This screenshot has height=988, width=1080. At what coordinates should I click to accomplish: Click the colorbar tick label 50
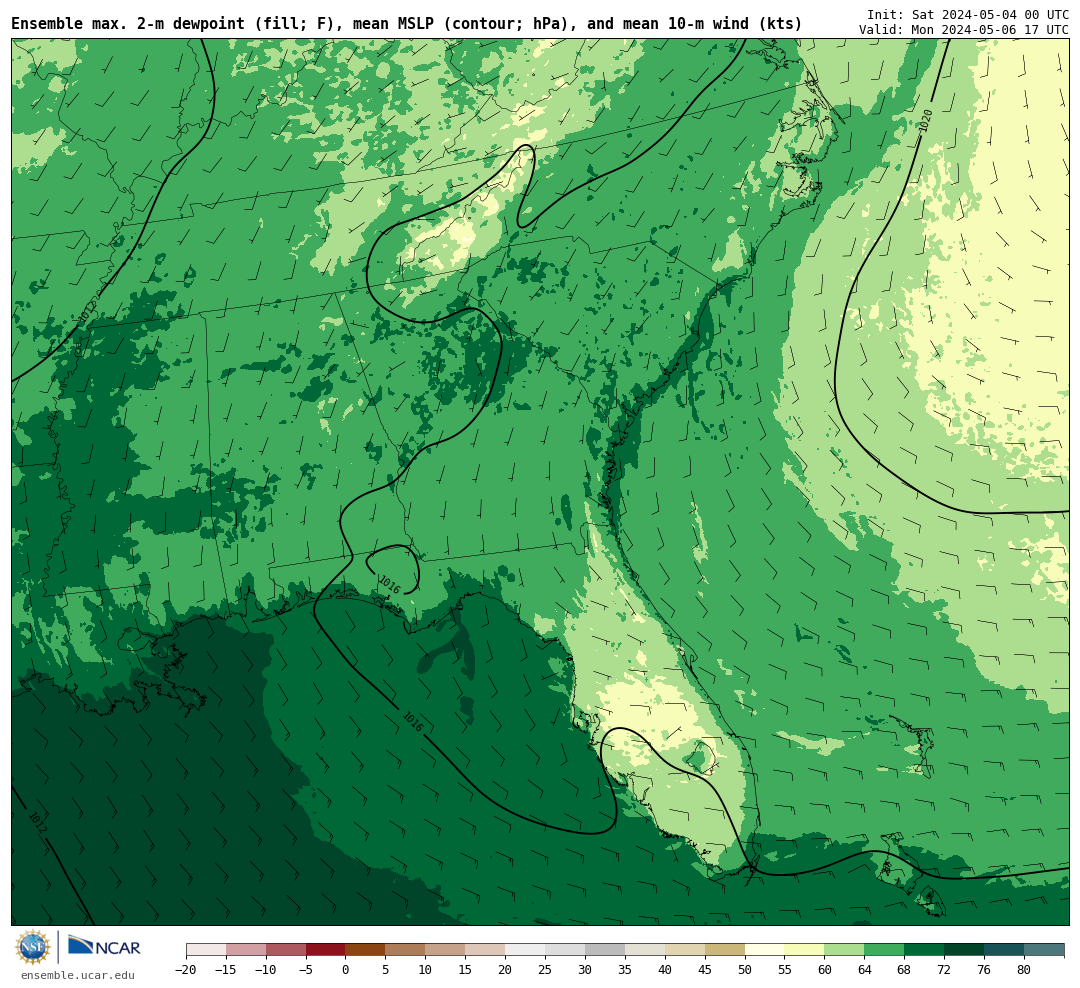pyautogui.click(x=745, y=970)
